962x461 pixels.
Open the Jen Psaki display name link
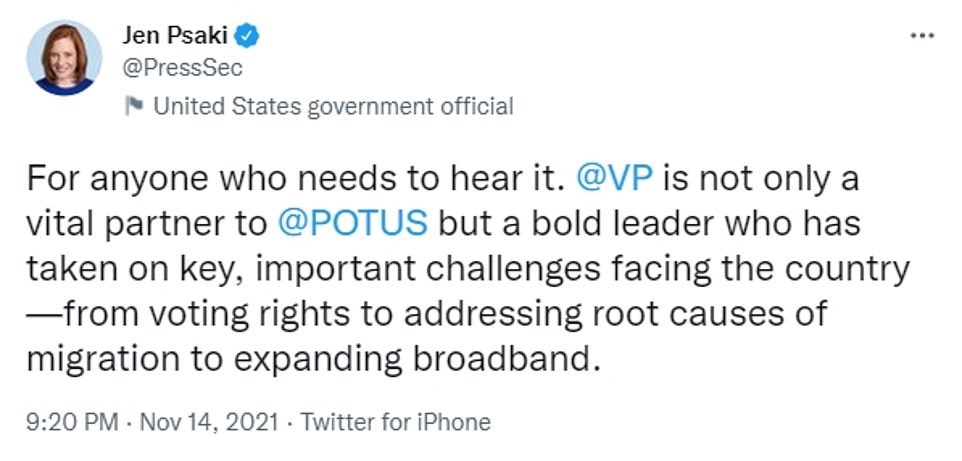click(x=177, y=37)
